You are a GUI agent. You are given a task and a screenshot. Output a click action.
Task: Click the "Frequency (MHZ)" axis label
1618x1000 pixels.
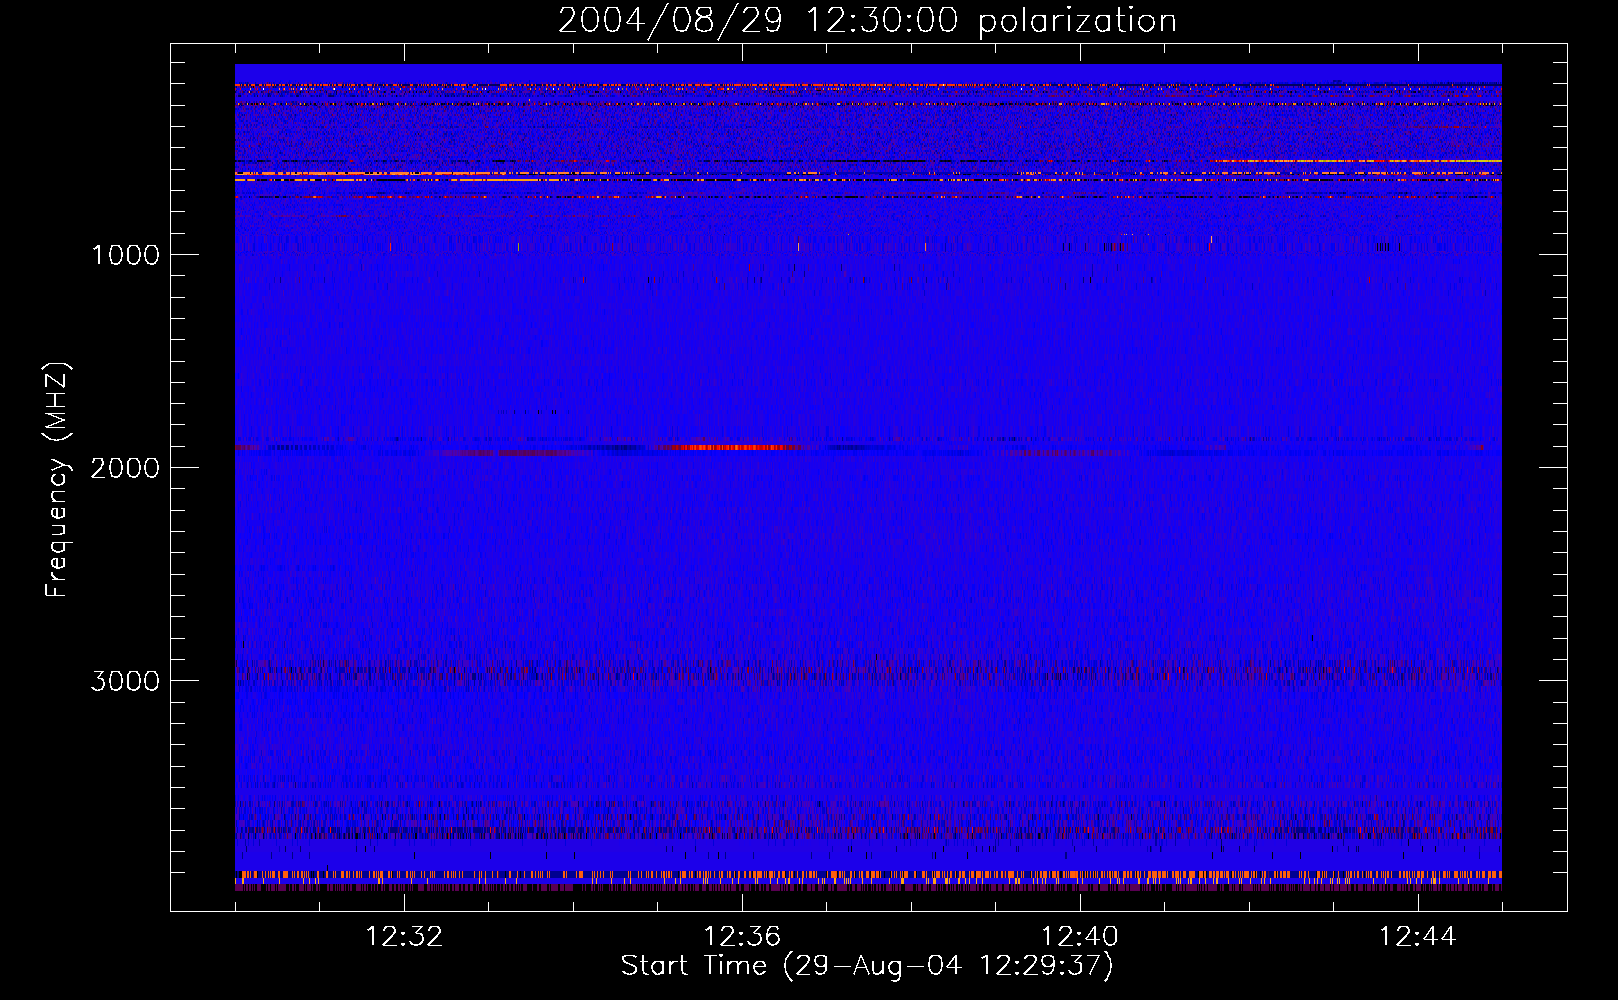click(57, 480)
